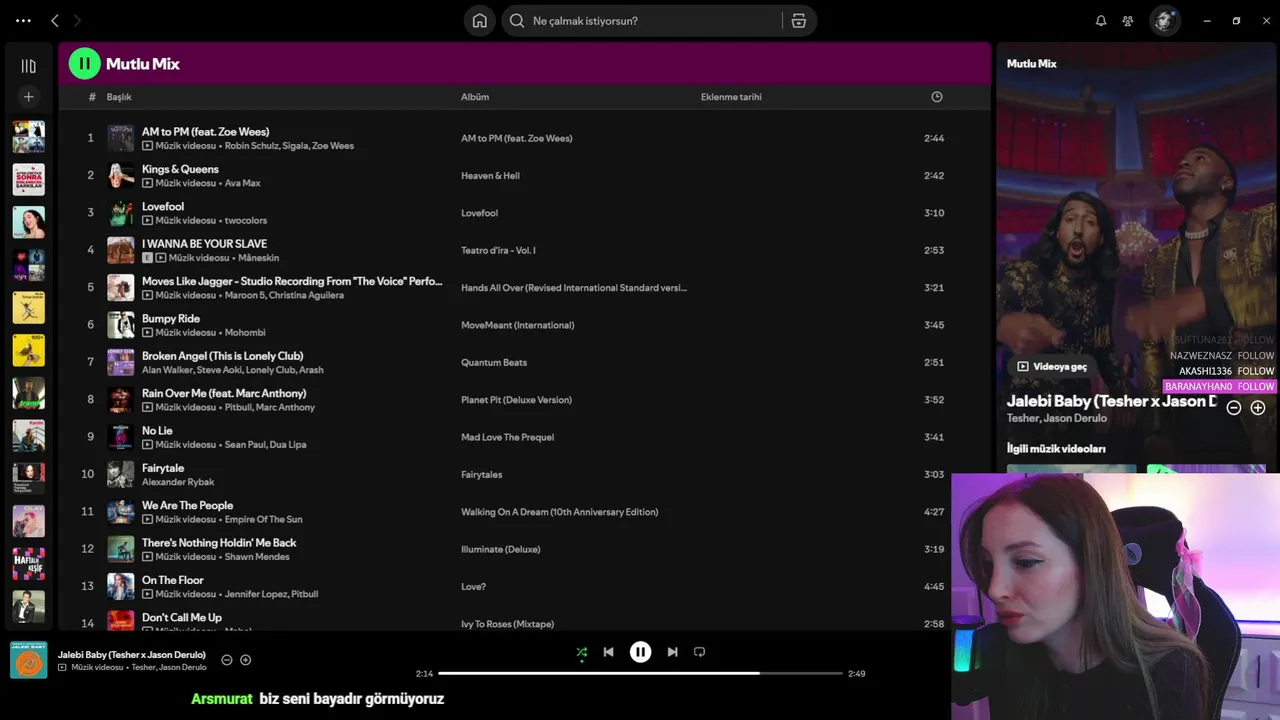The height and width of the screenshot is (720, 1280).
Task: Go forward with the right arrow
Action: (77, 20)
